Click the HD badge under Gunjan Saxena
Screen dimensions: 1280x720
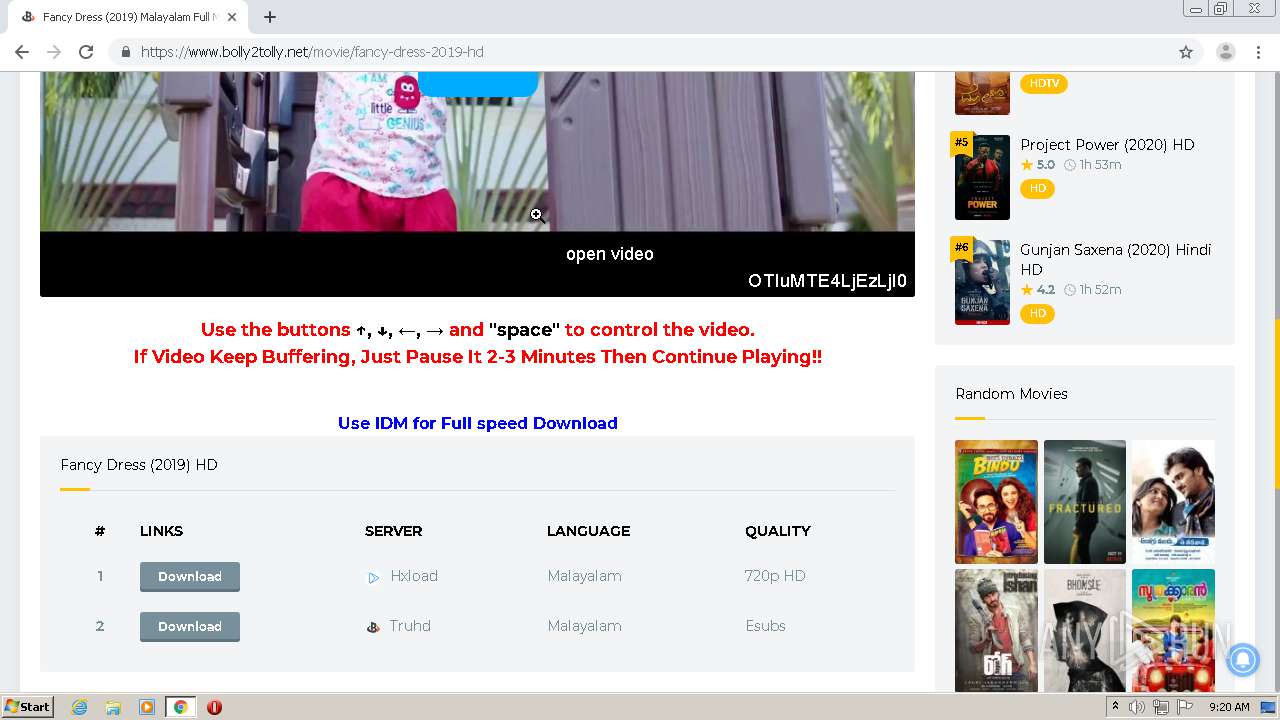[1038, 314]
